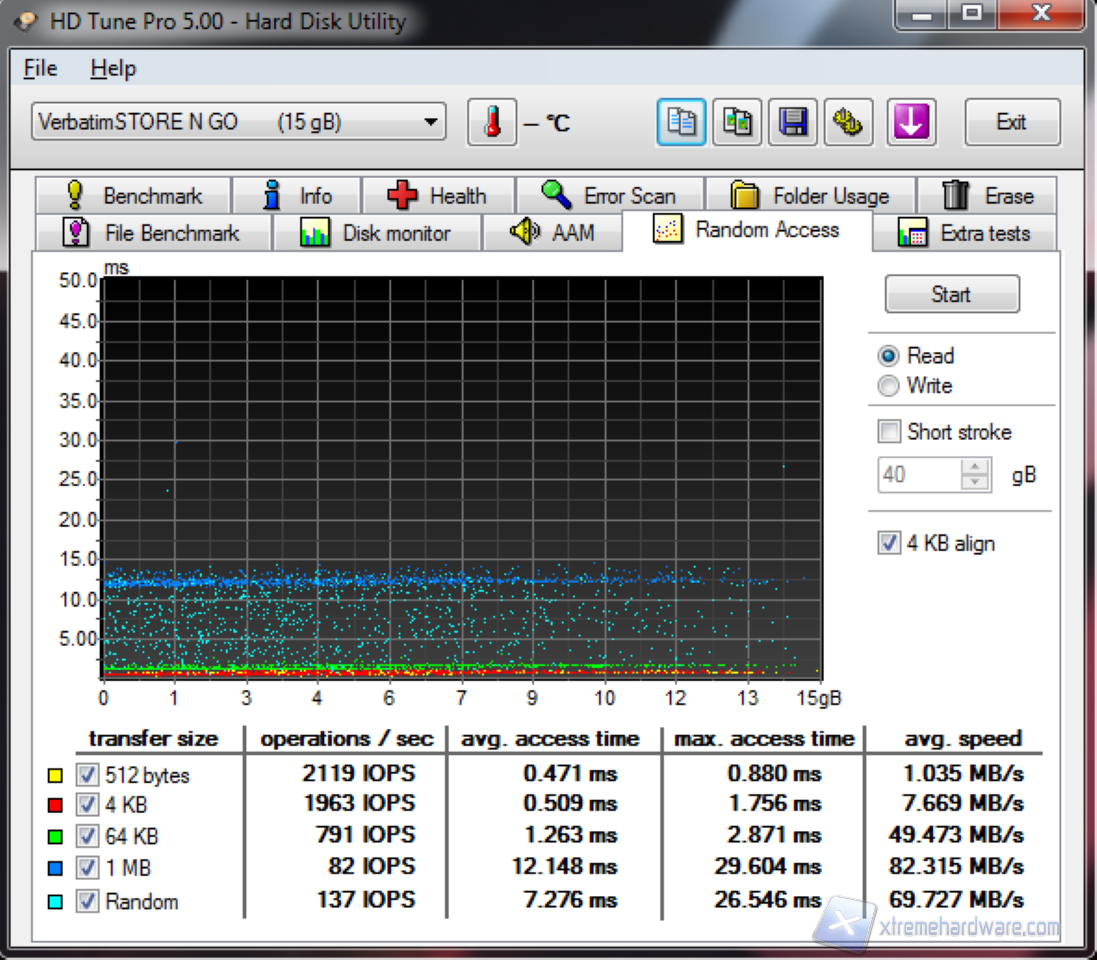Screen dimensions: 1097x960
Task: Open the Folder Usage tab
Action: click(809, 196)
